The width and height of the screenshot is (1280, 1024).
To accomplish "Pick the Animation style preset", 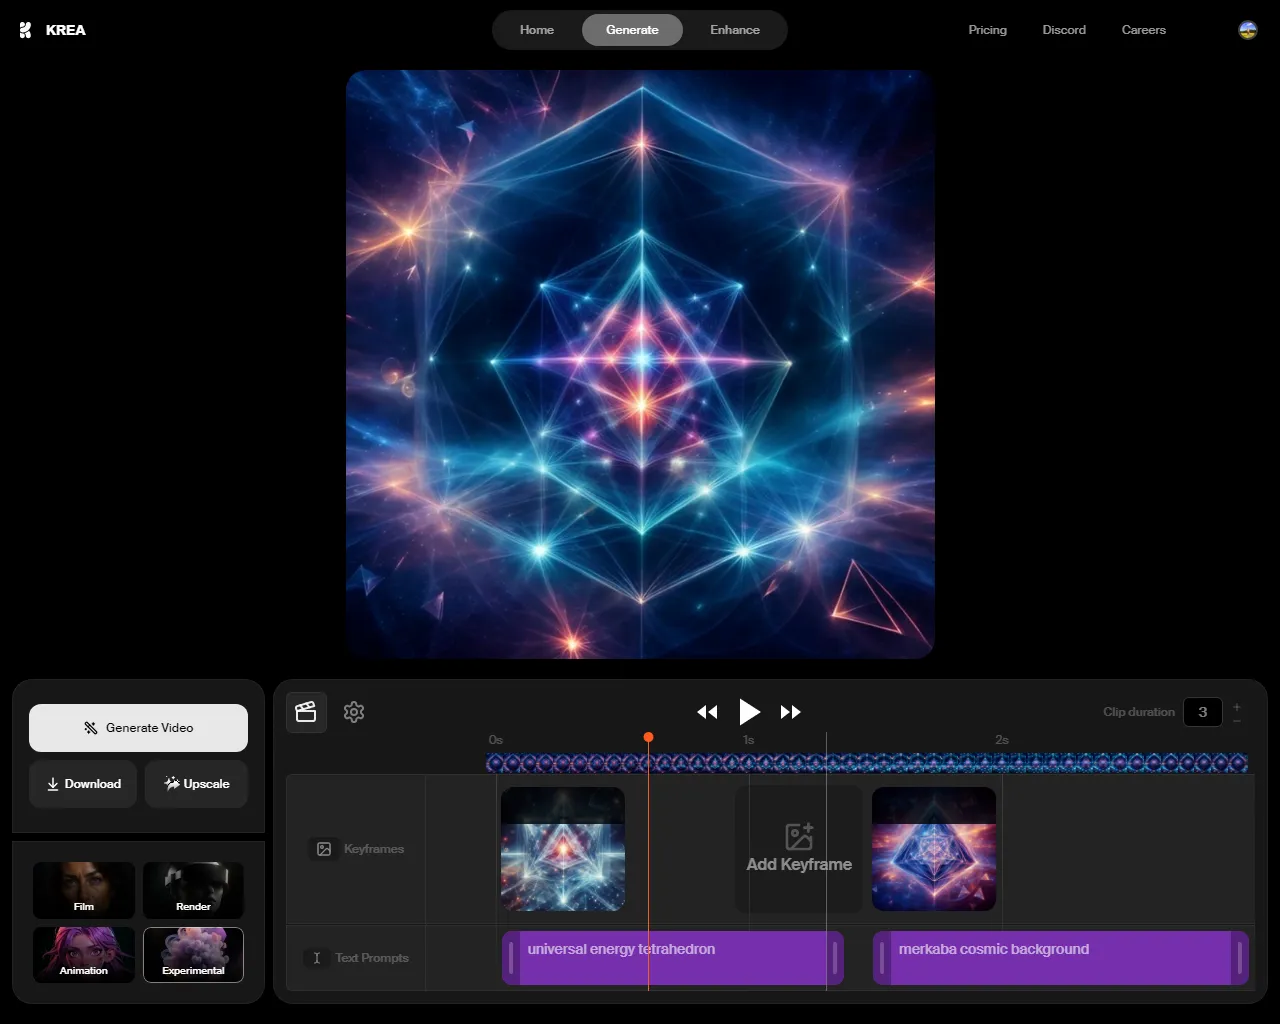I will click(x=84, y=954).
